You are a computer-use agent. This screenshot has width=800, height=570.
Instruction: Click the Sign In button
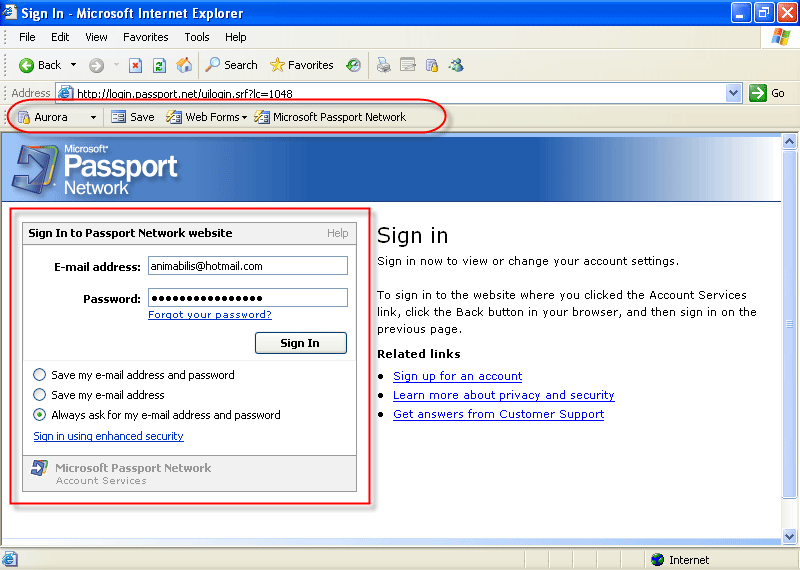pos(301,343)
